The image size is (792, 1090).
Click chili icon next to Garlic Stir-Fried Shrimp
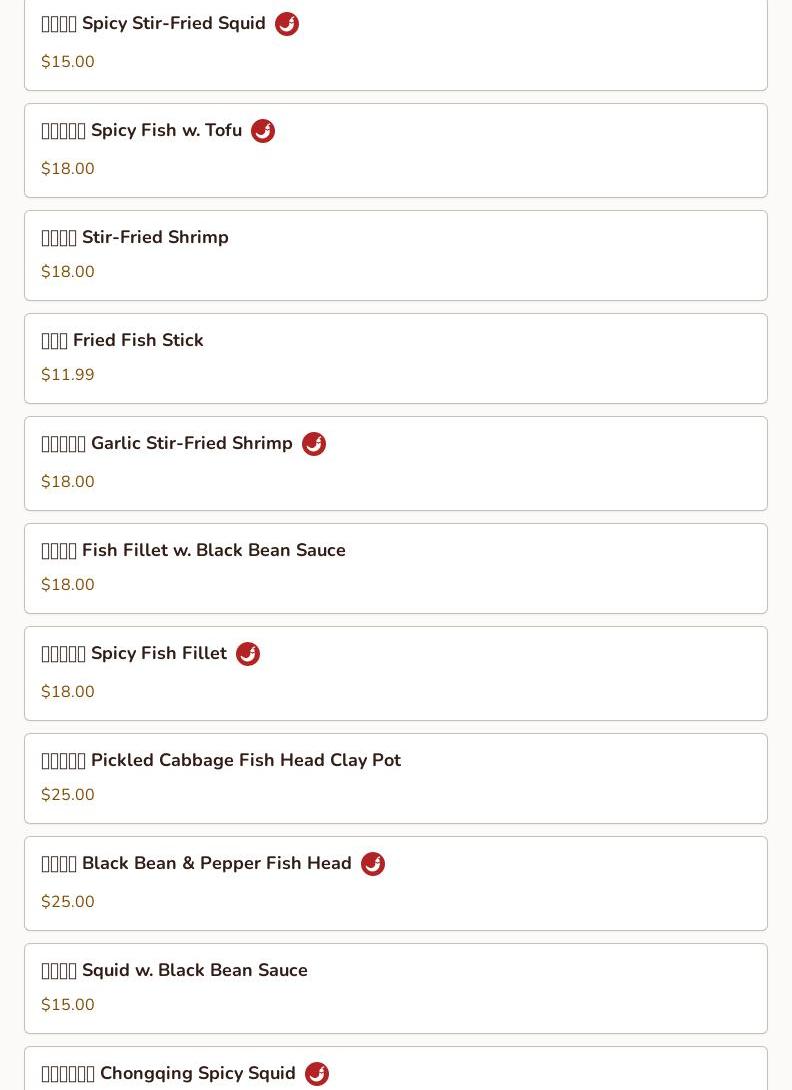click(x=314, y=444)
